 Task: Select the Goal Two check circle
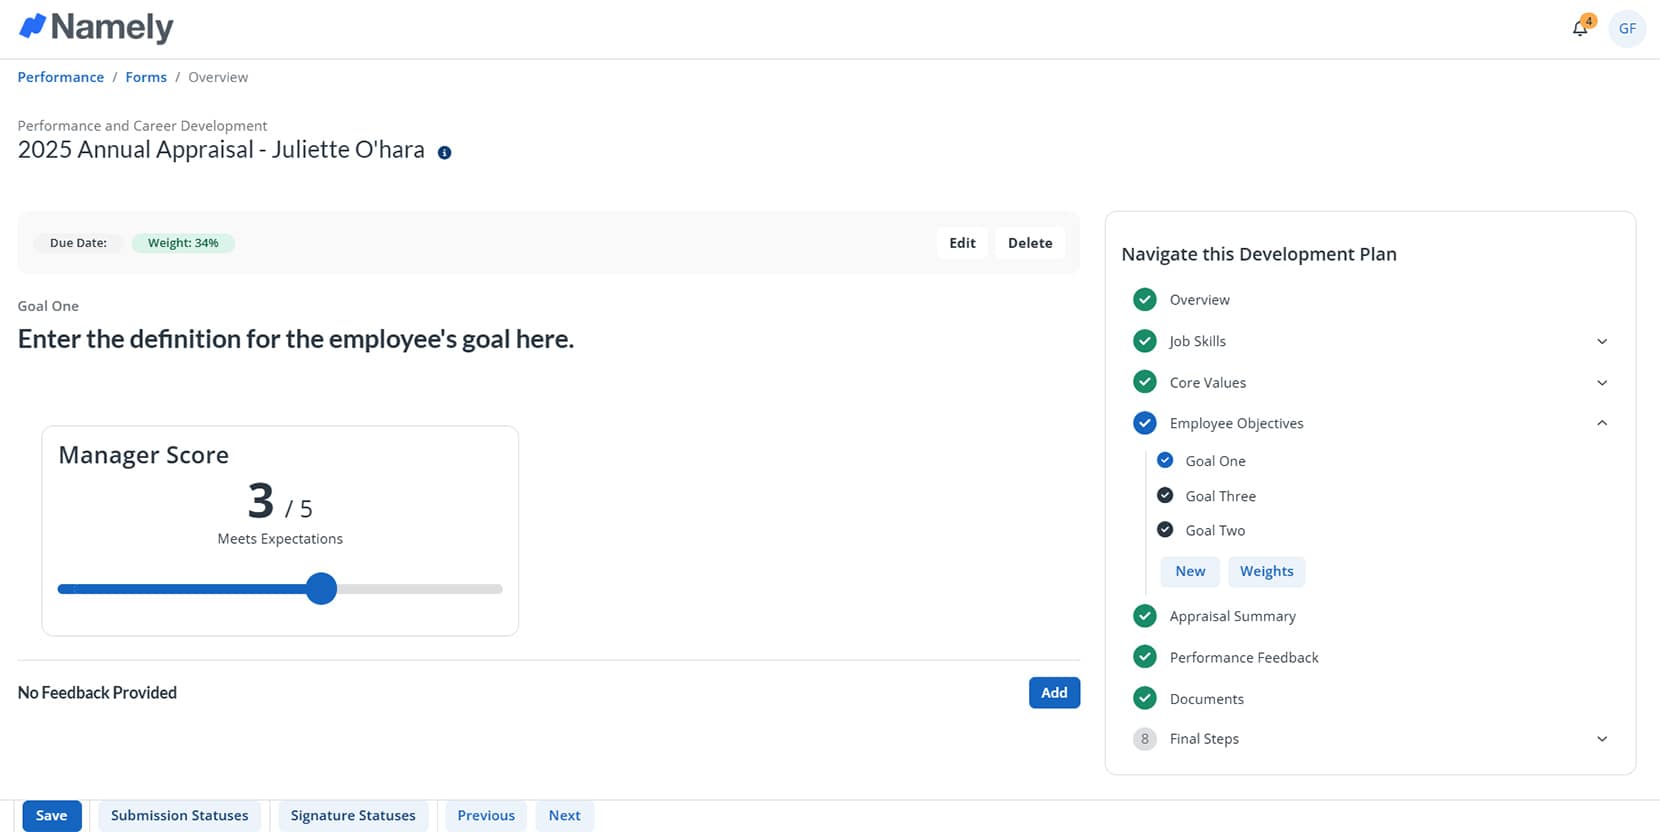pyautogui.click(x=1165, y=530)
